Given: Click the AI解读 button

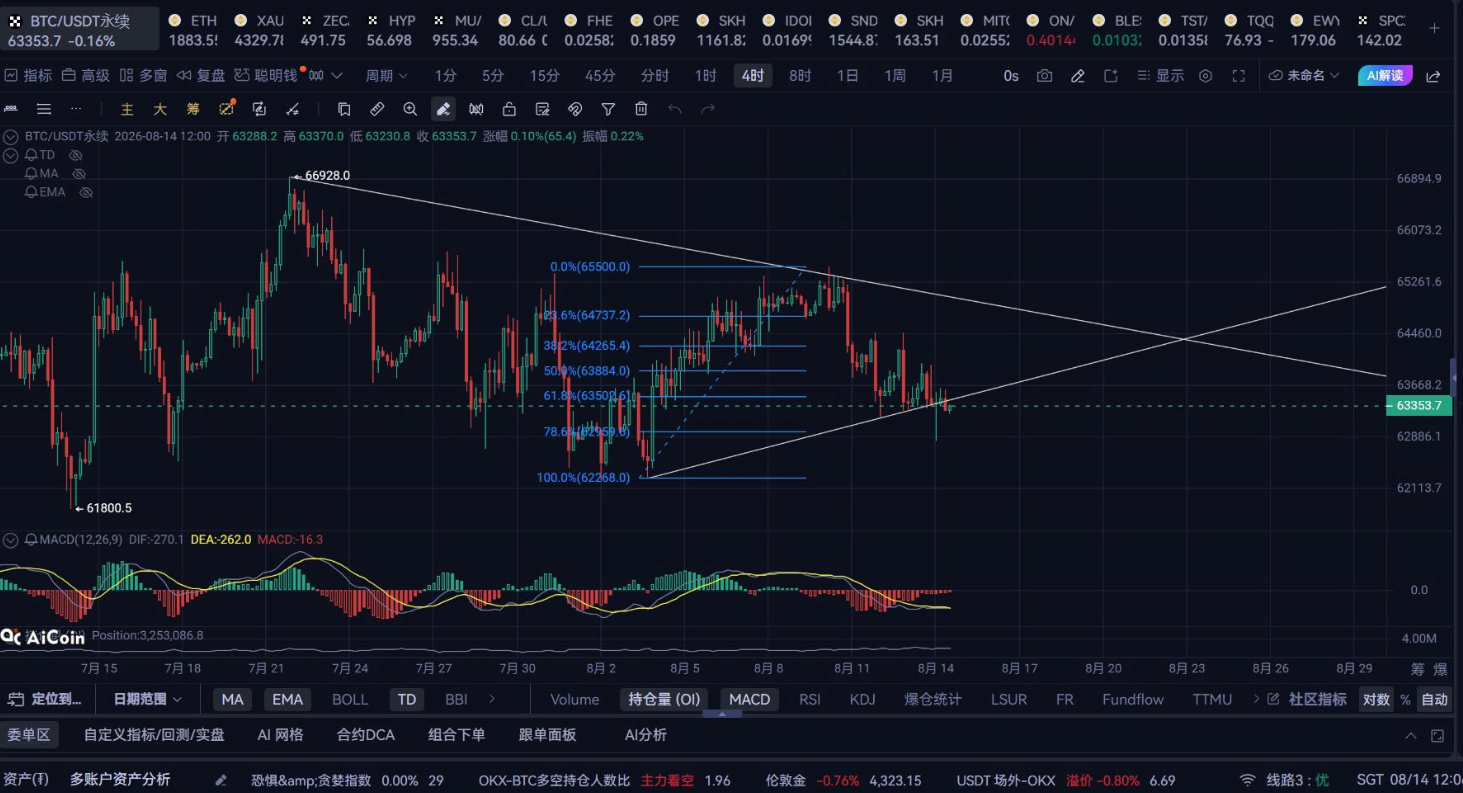Looking at the screenshot, I should [1385, 76].
